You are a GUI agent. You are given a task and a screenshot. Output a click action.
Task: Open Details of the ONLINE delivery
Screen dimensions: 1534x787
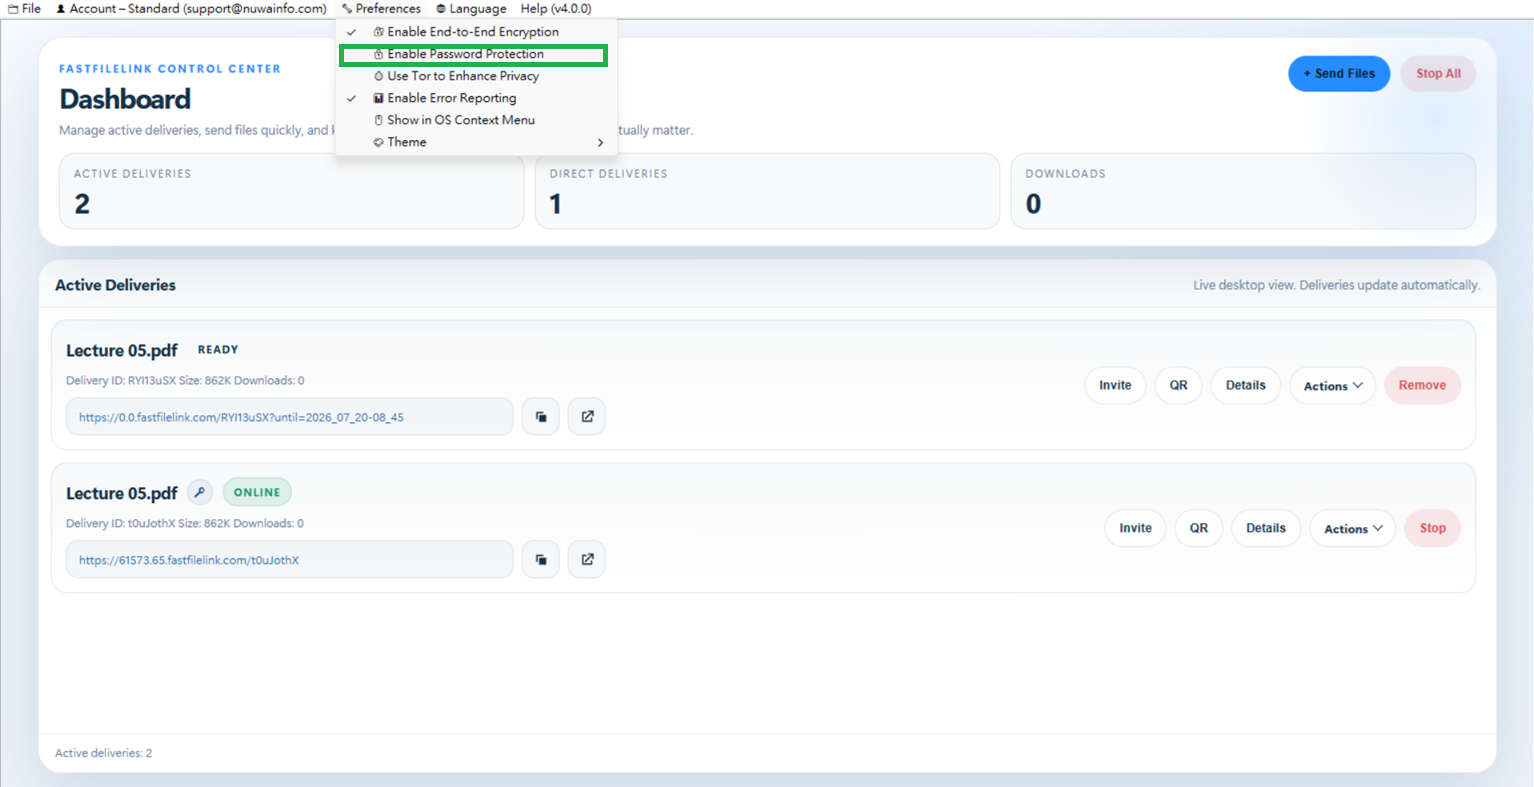coord(1266,528)
